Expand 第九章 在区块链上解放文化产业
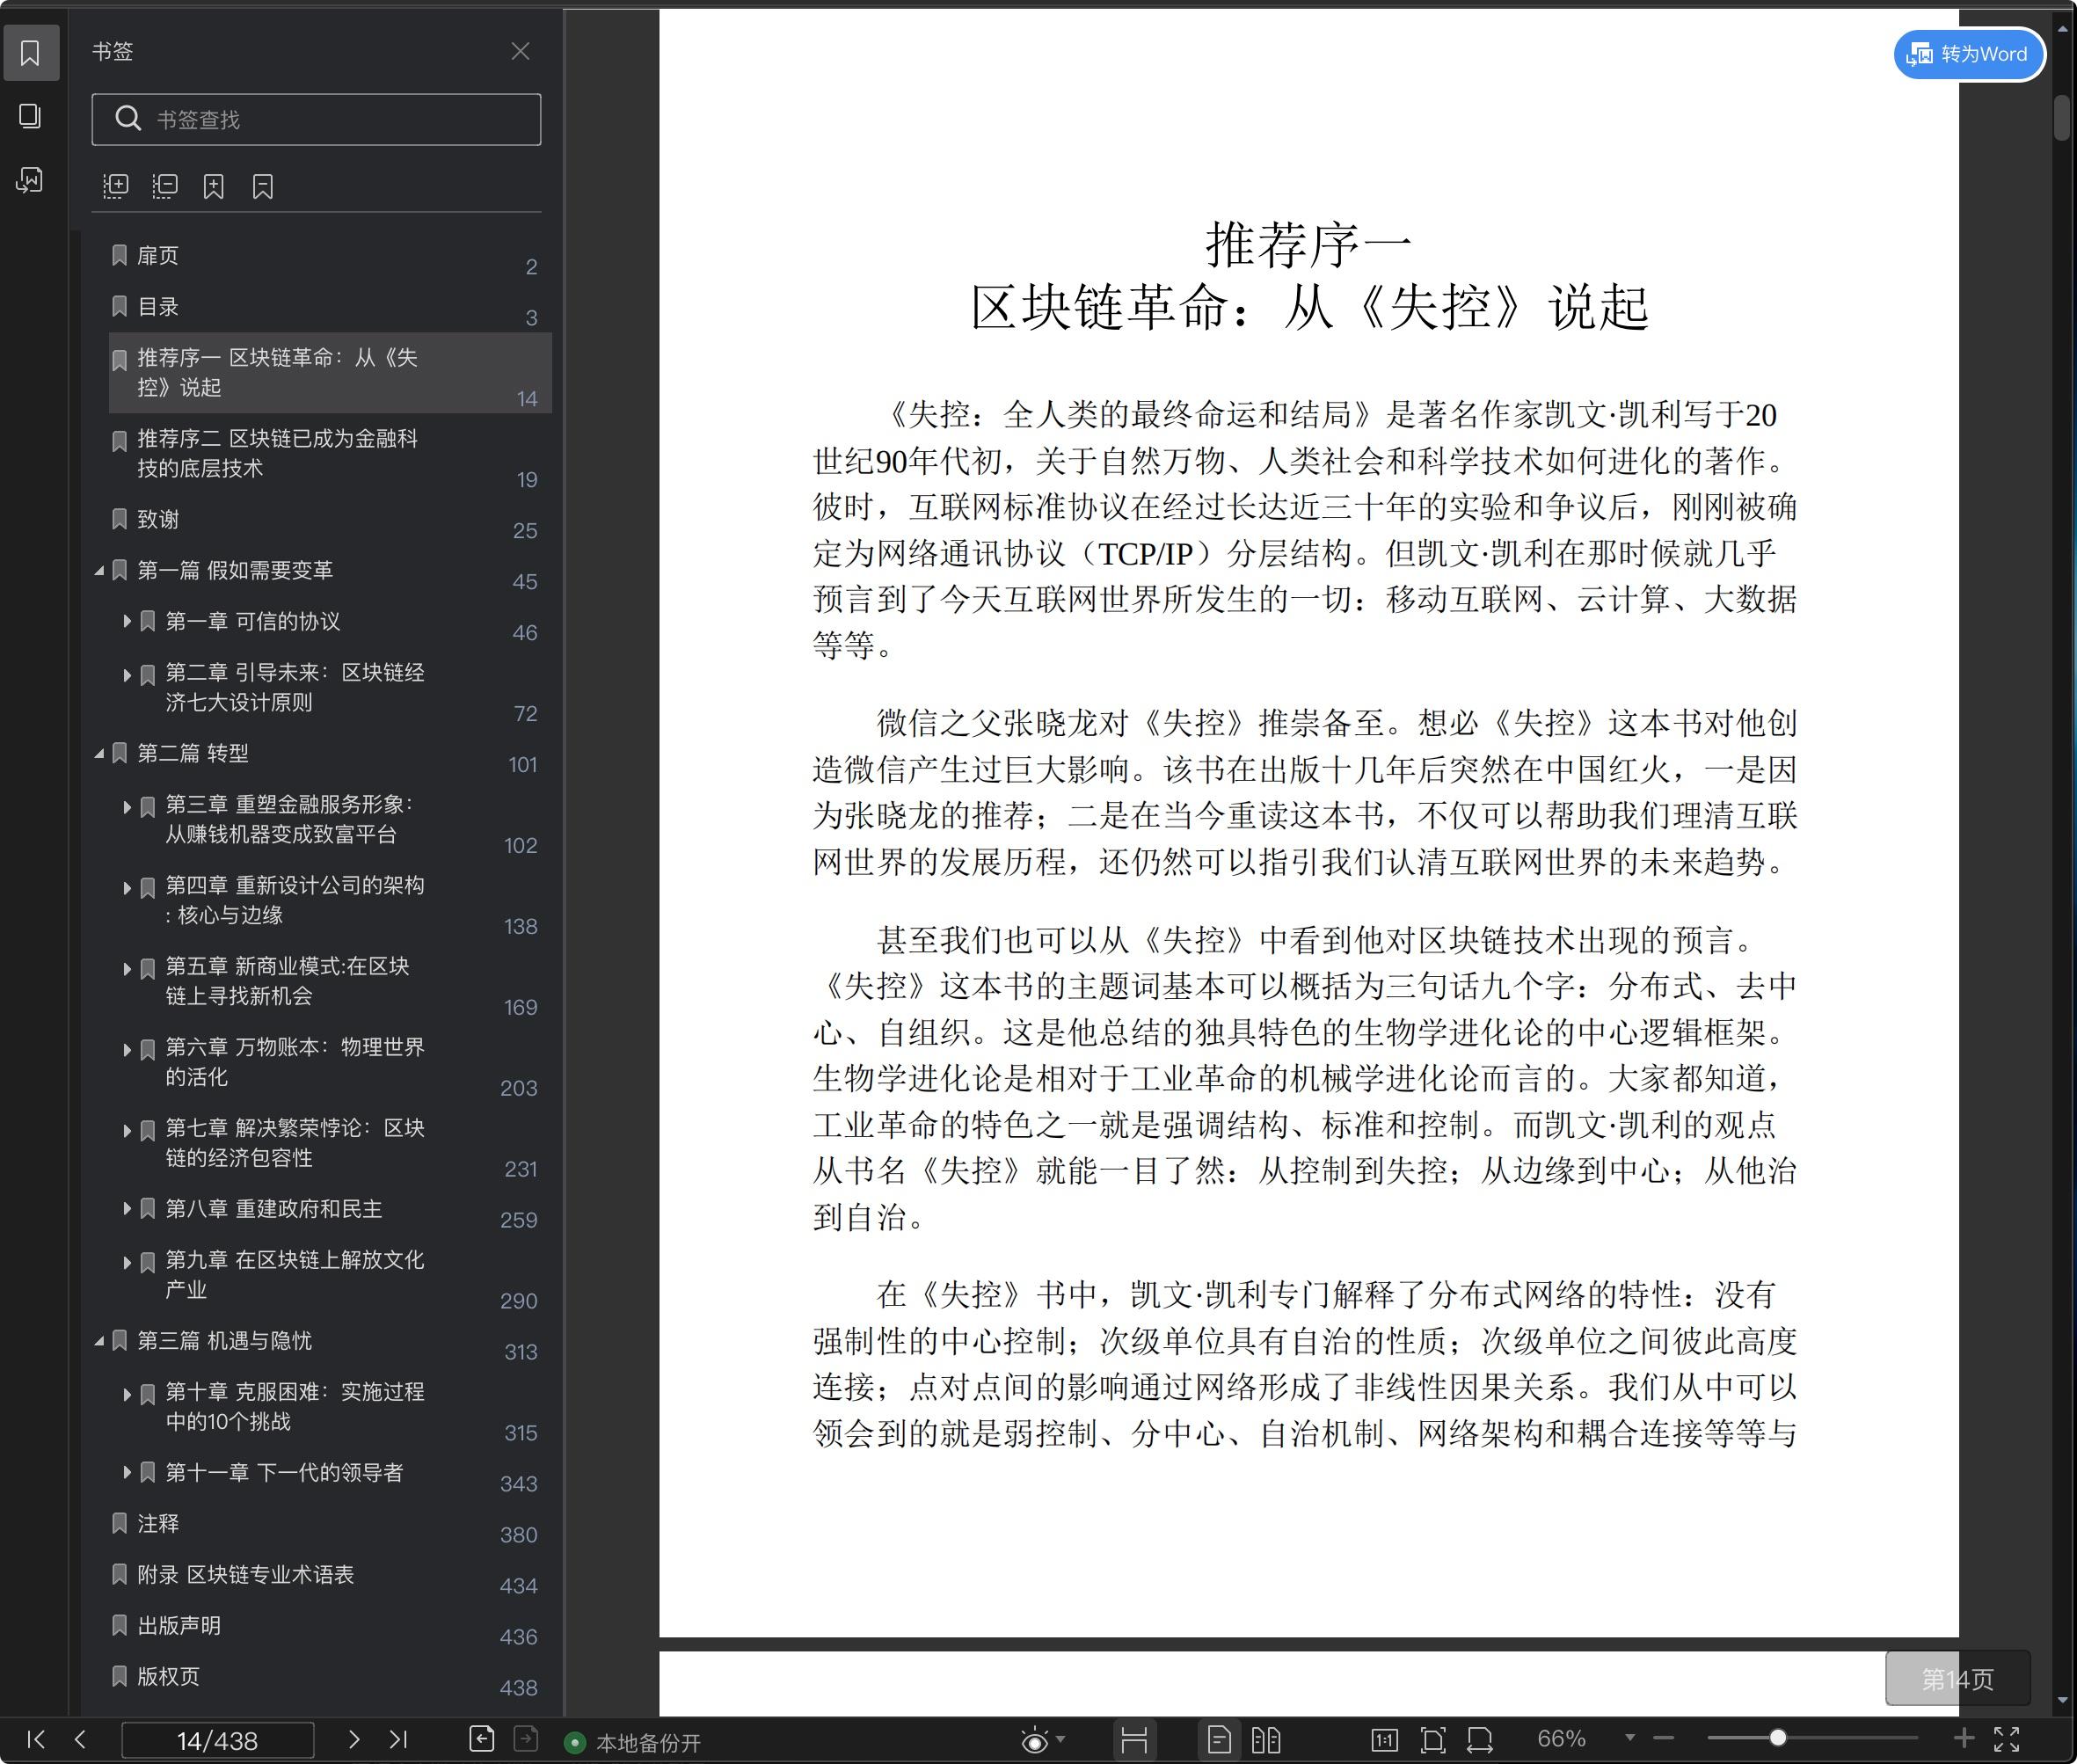Screen dimensions: 2077x1764 [x=127, y=1263]
